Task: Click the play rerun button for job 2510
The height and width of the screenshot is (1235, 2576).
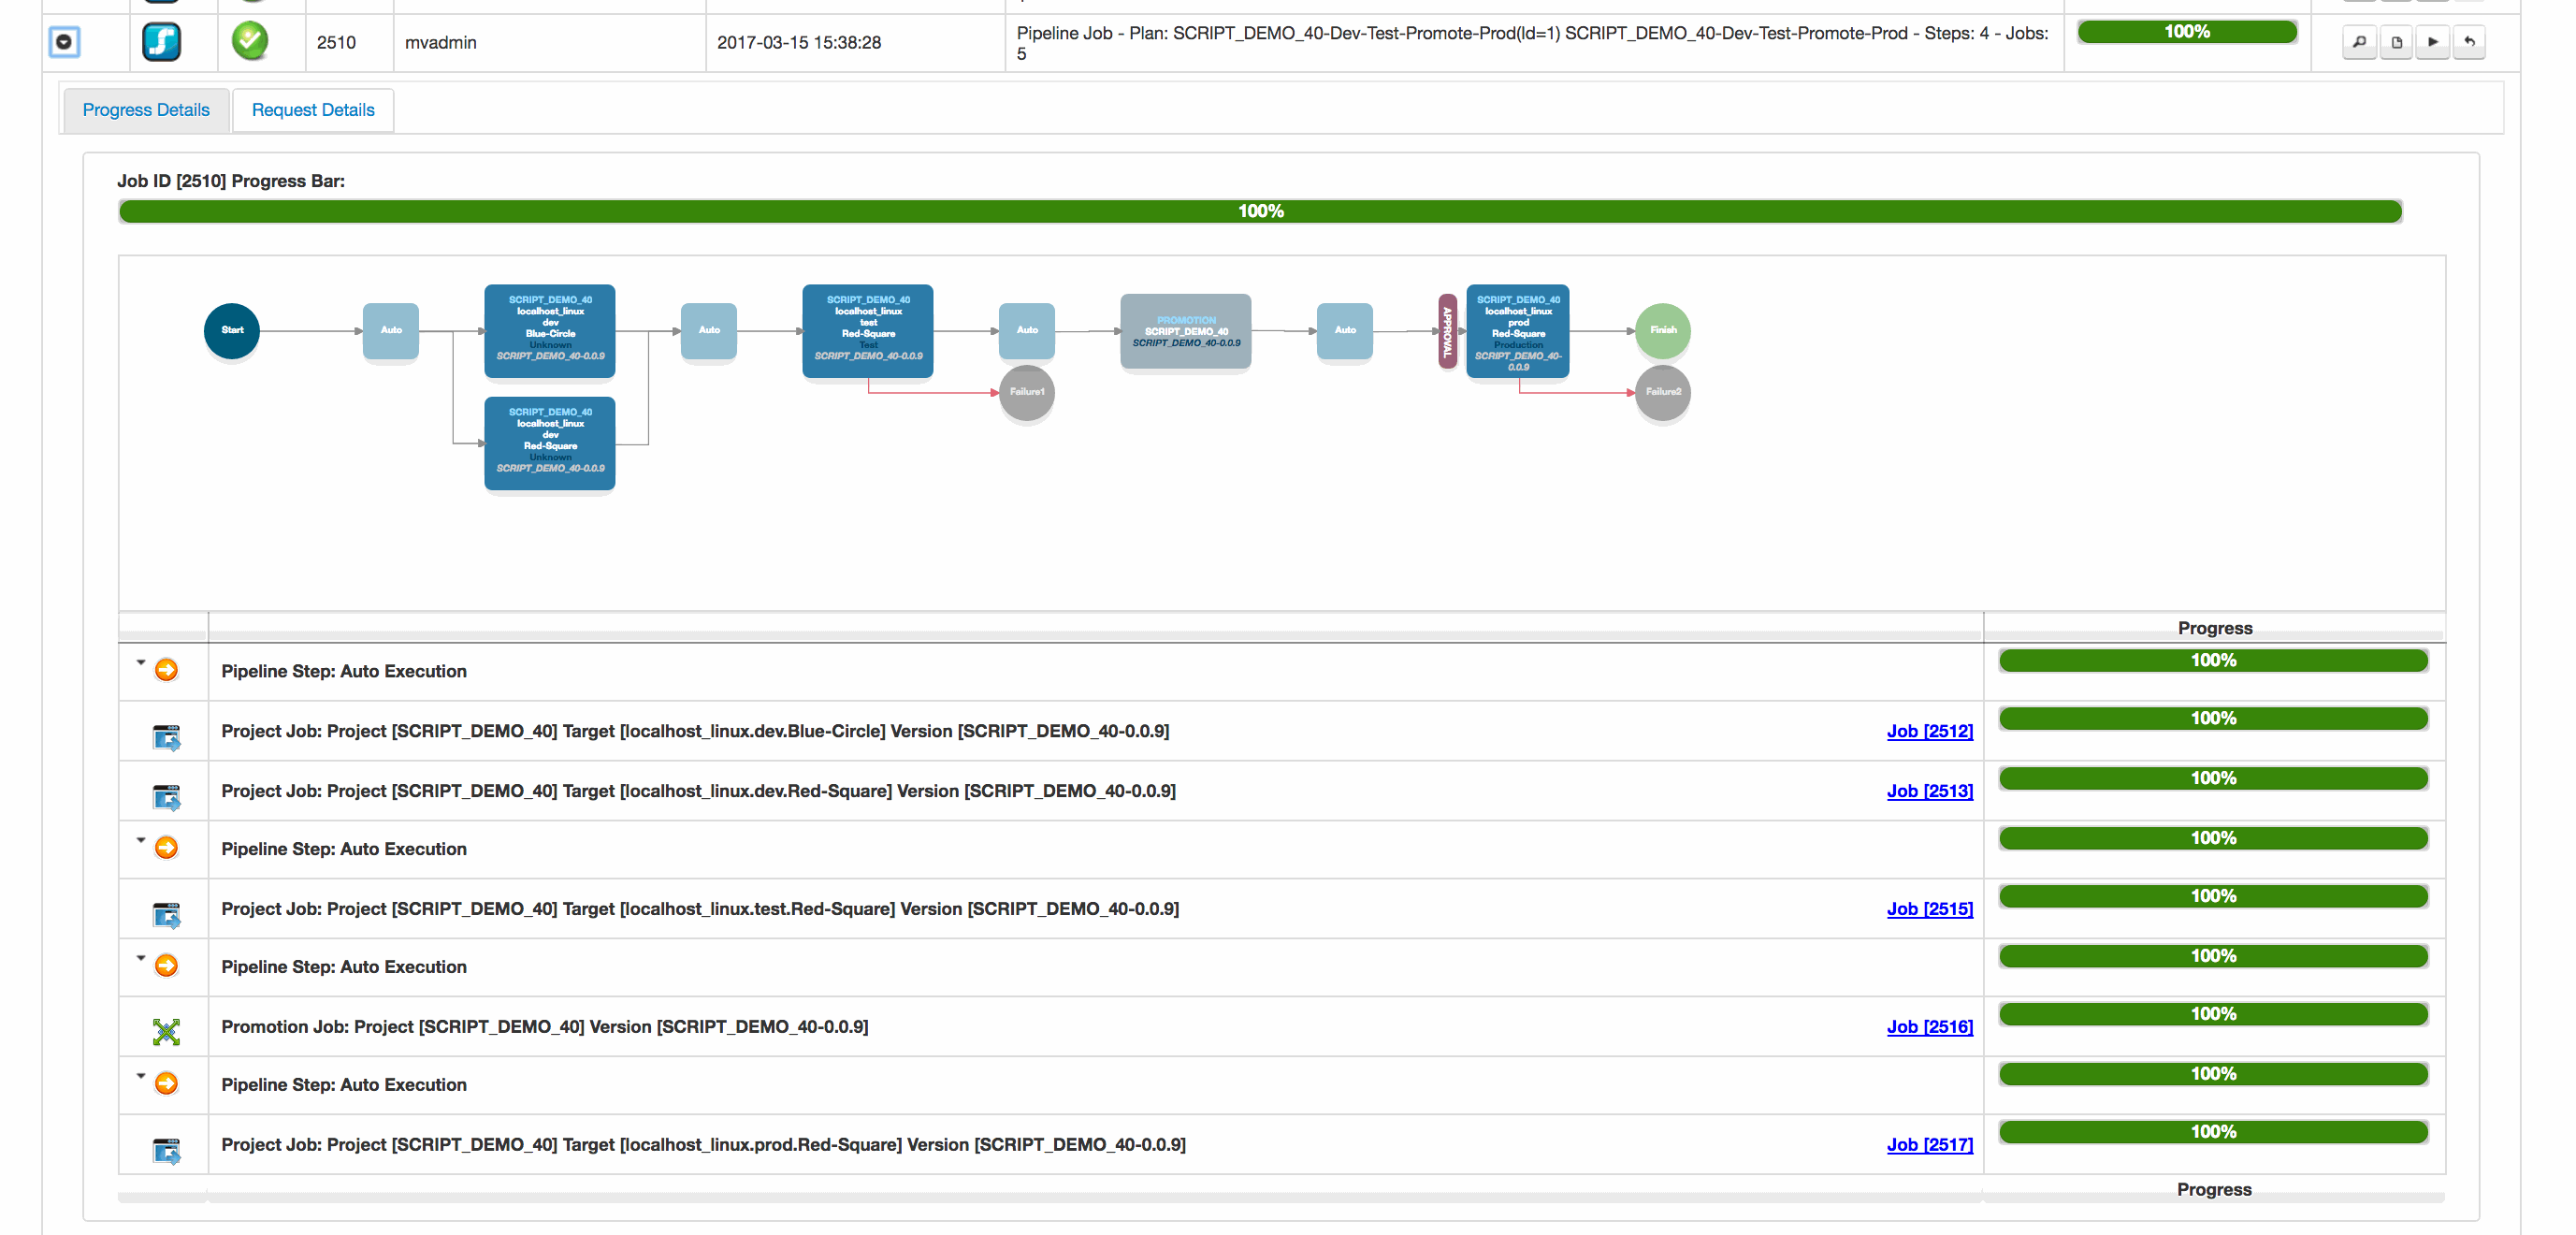Action: [x=2433, y=42]
